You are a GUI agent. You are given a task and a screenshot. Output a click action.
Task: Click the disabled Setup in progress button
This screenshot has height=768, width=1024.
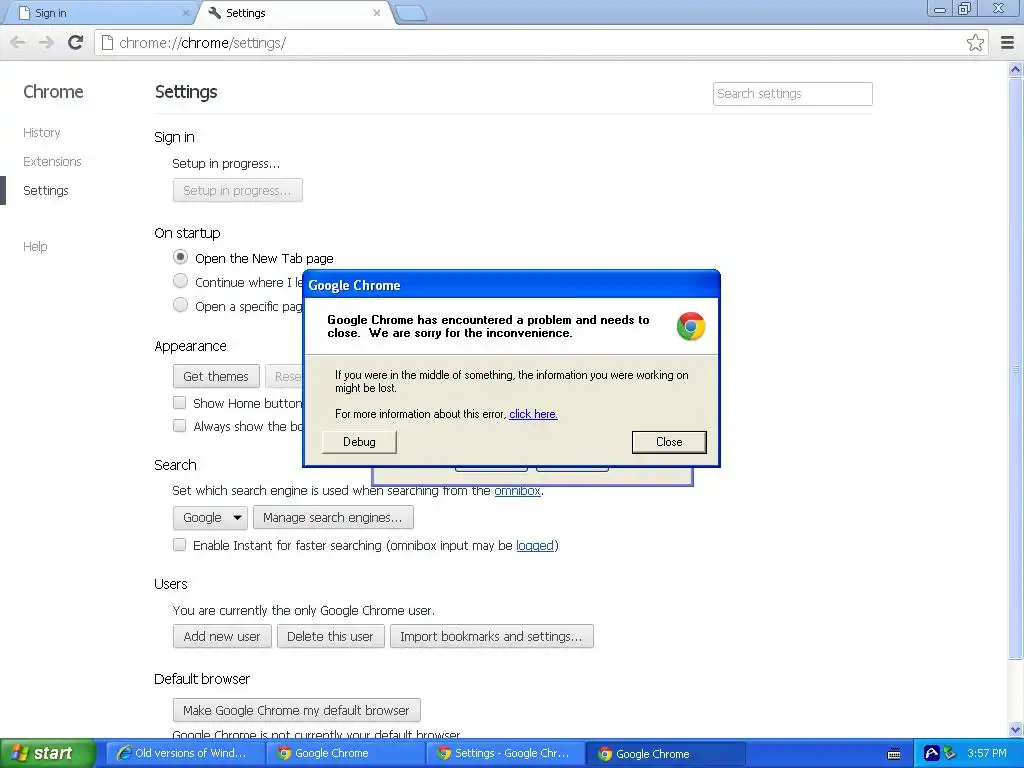(x=238, y=190)
